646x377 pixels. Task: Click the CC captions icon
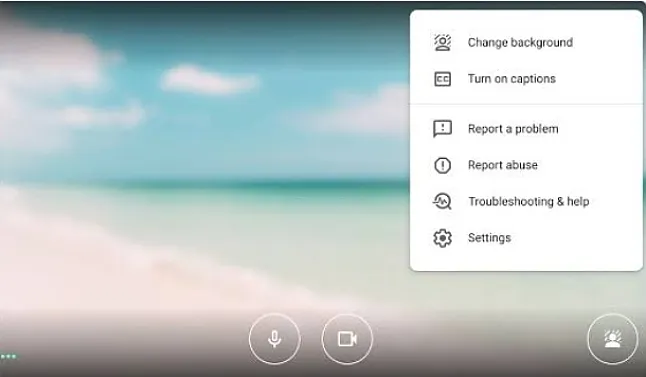pyautogui.click(x=442, y=79)
